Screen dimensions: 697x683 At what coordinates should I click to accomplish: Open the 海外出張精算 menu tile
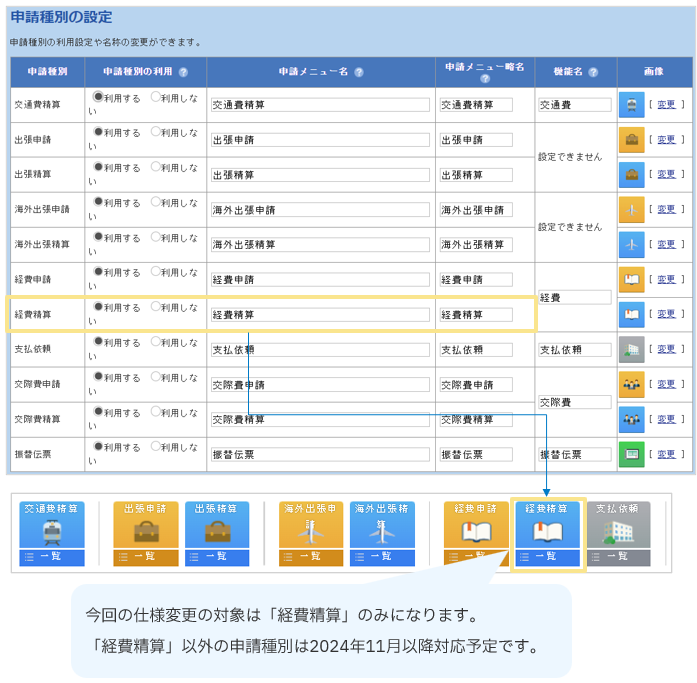point(382,526)
